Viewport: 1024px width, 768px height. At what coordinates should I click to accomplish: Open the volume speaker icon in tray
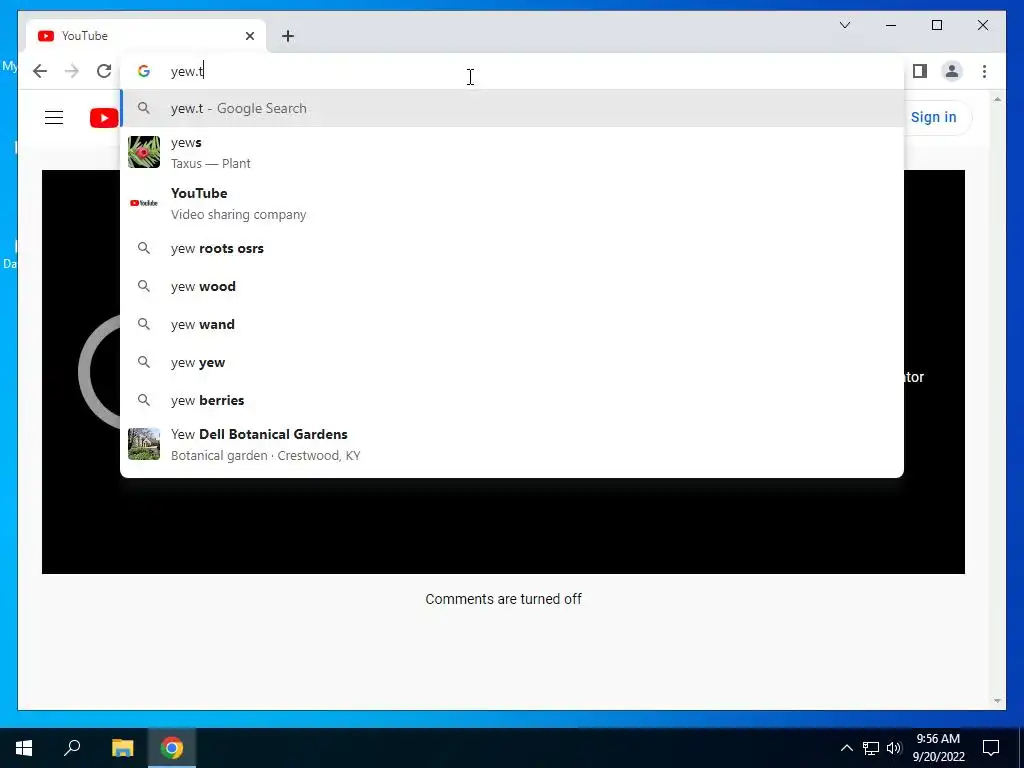(x=894, y=748)
